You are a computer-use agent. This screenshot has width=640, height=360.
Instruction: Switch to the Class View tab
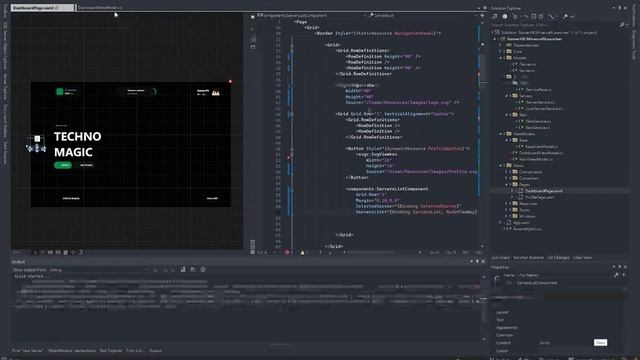tap(582, 258)
